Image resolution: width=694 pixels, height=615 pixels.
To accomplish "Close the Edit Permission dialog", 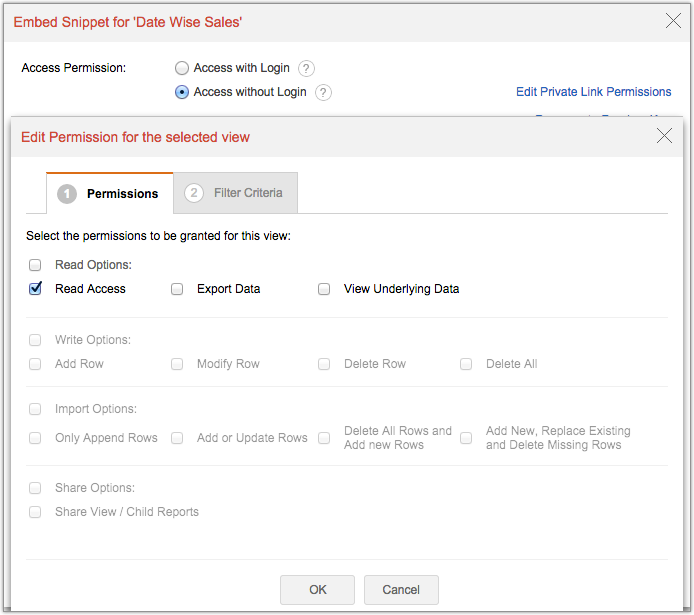I will [x=664, y=136].
